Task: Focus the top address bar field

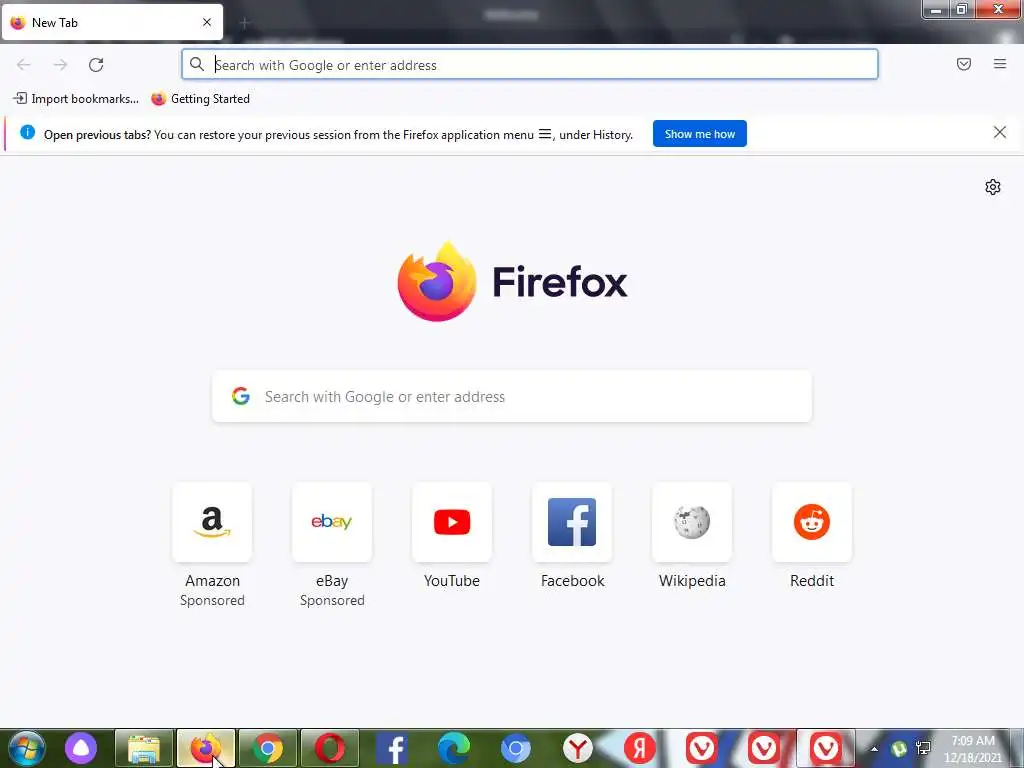Action: click(x=530, y=65)
